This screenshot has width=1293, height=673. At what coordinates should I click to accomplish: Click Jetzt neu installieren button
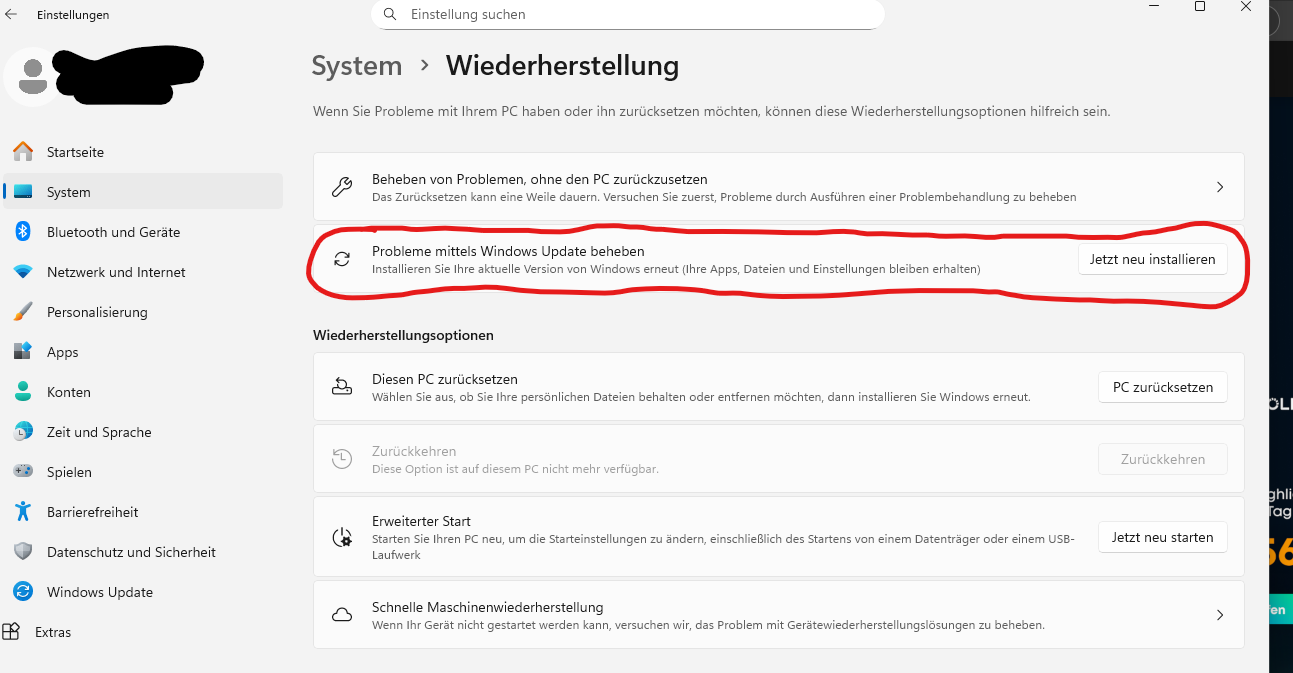(1152, 259)
